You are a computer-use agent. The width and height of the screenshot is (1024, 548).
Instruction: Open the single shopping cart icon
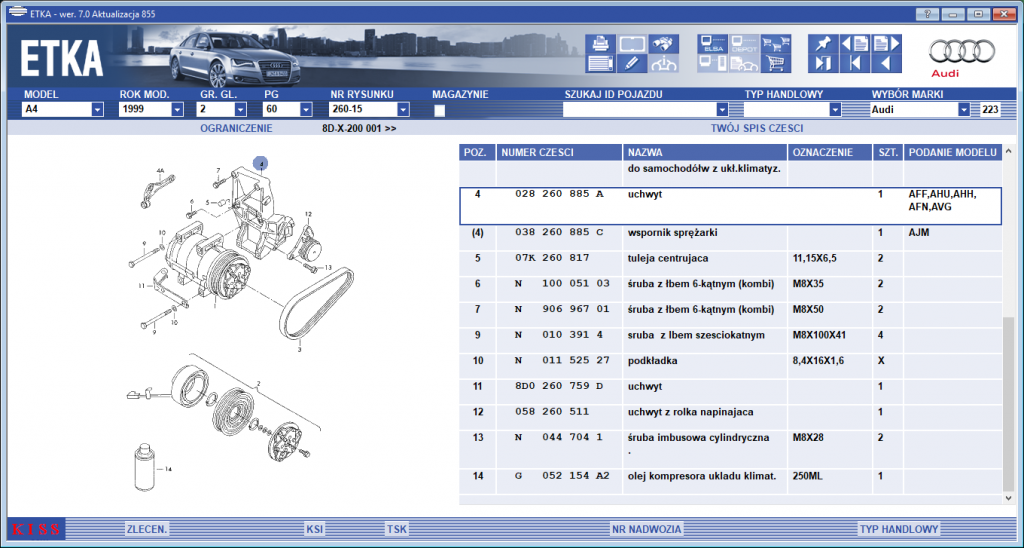[776, 63]
